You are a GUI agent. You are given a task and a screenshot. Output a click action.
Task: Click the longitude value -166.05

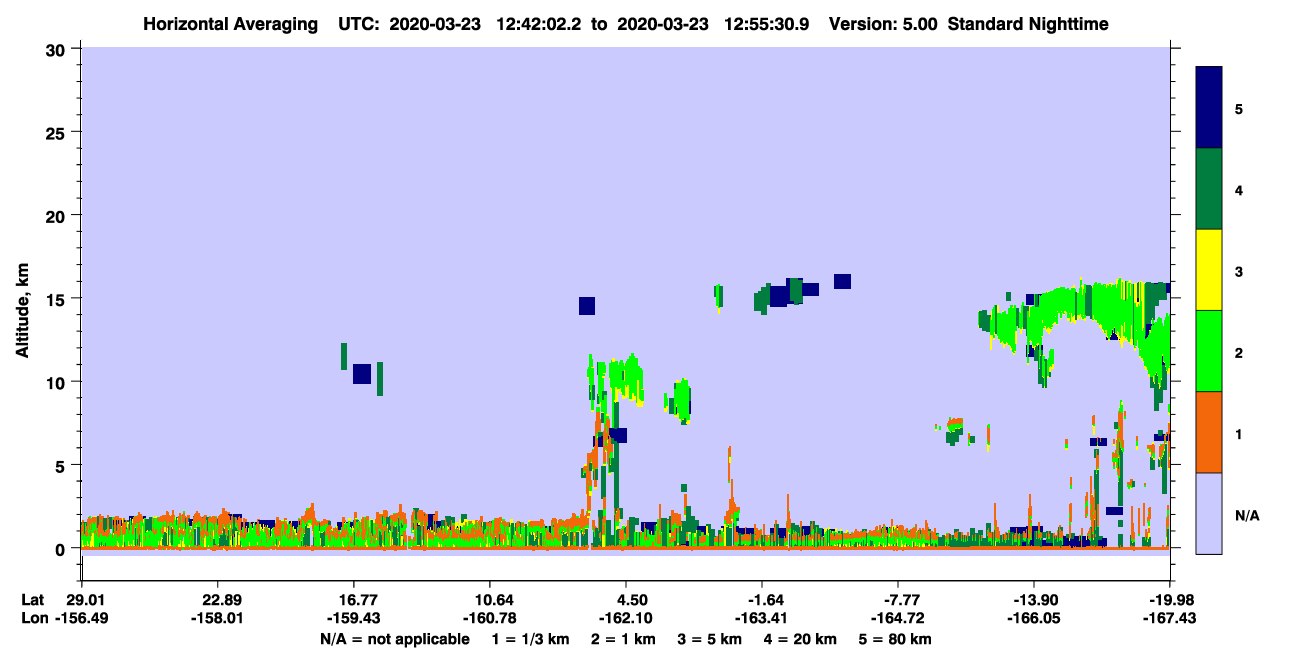point(1034,618)
